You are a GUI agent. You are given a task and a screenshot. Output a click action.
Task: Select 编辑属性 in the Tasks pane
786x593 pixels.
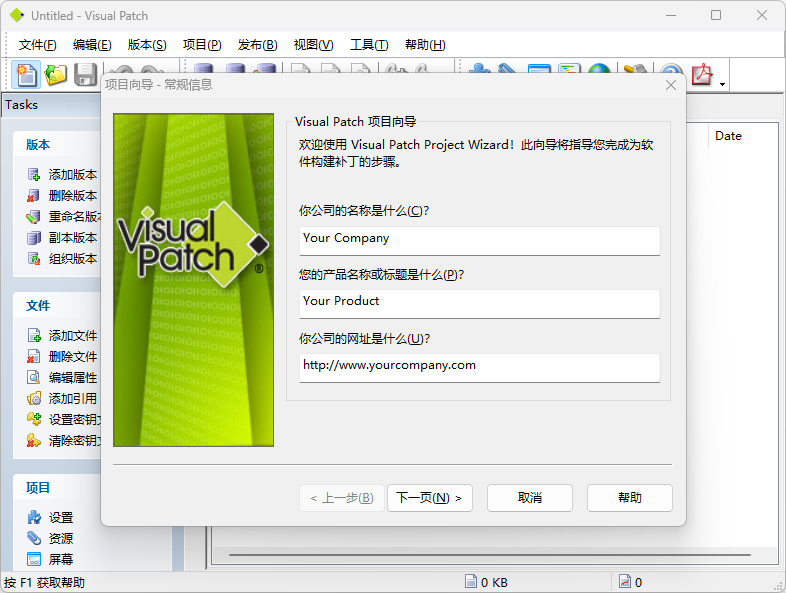pyautogui.click(x=62, y=377)
